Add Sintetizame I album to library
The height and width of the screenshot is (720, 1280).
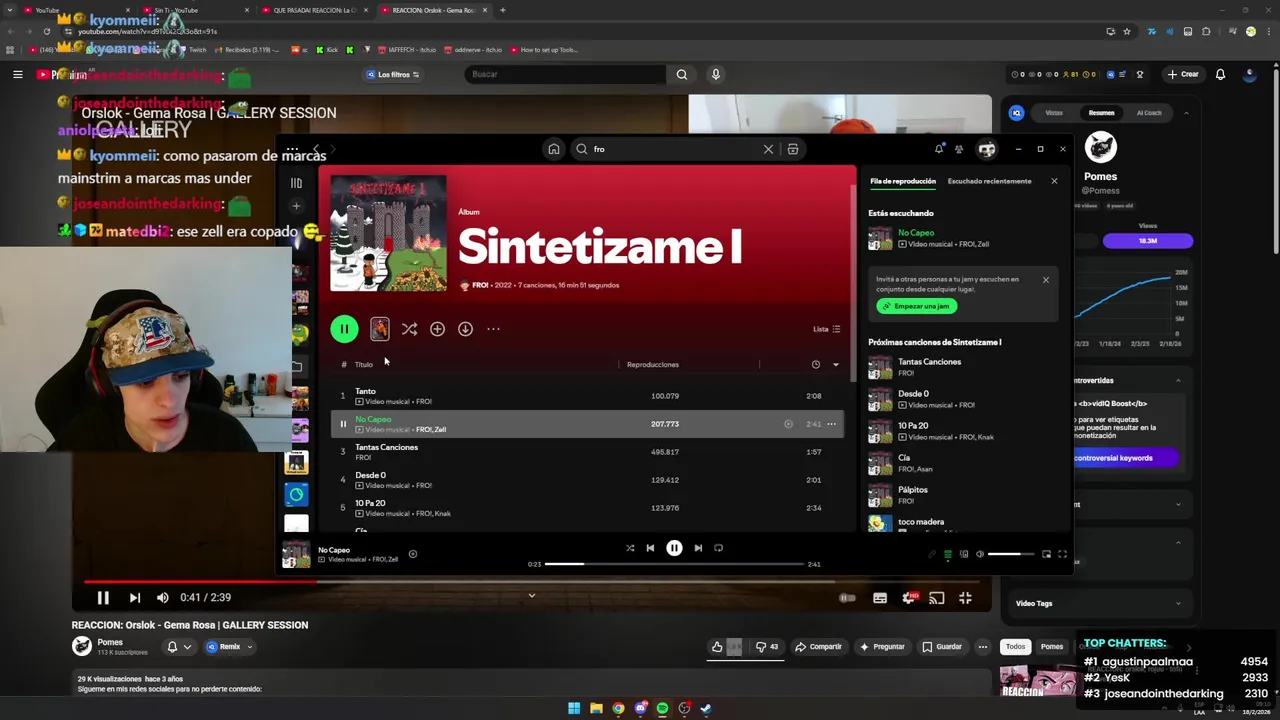[x=437, y=329]
